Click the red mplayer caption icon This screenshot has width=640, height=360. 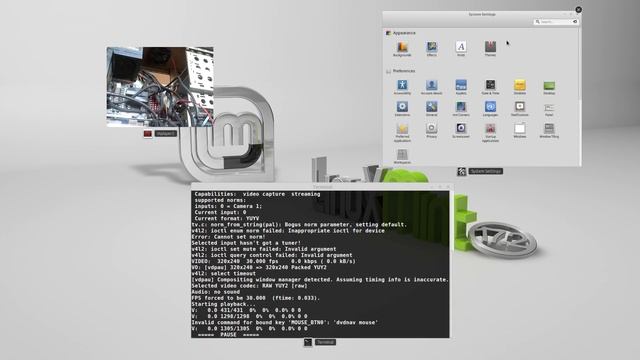(x=148, y=133)
